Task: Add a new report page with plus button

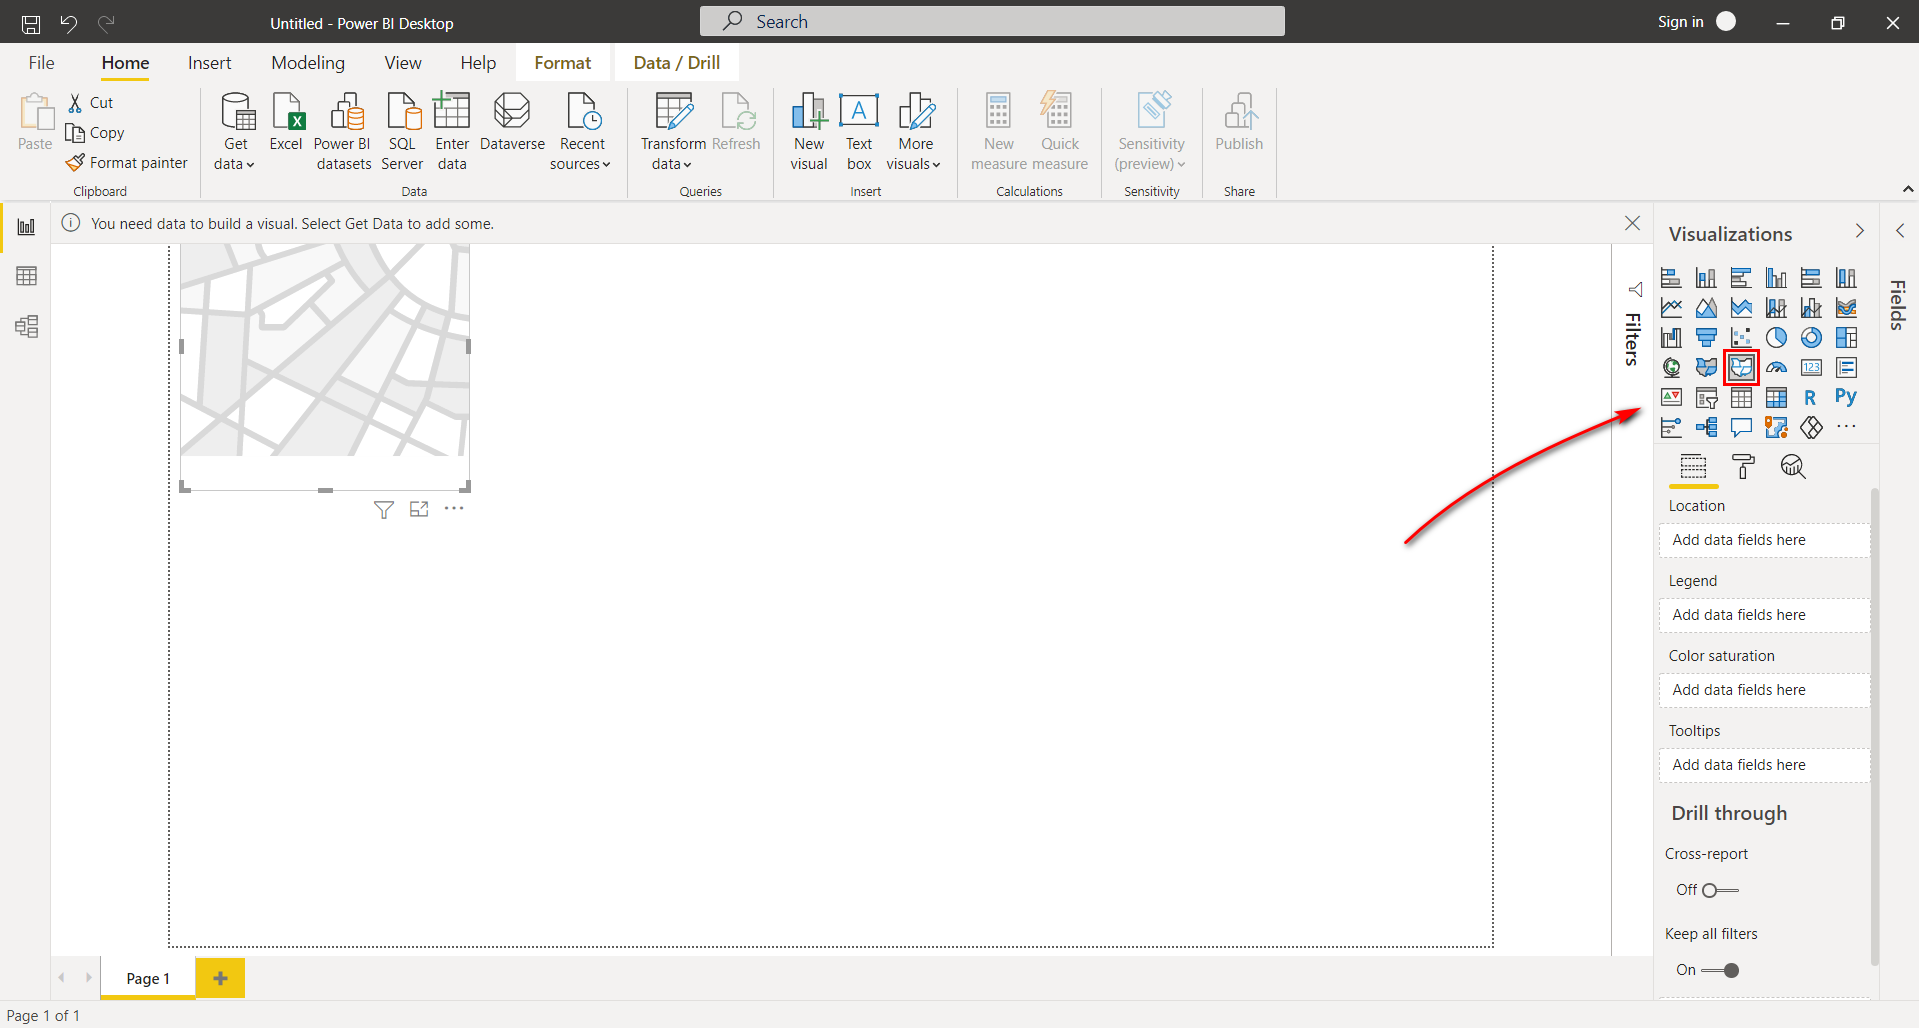Action: tap(220, 977)
